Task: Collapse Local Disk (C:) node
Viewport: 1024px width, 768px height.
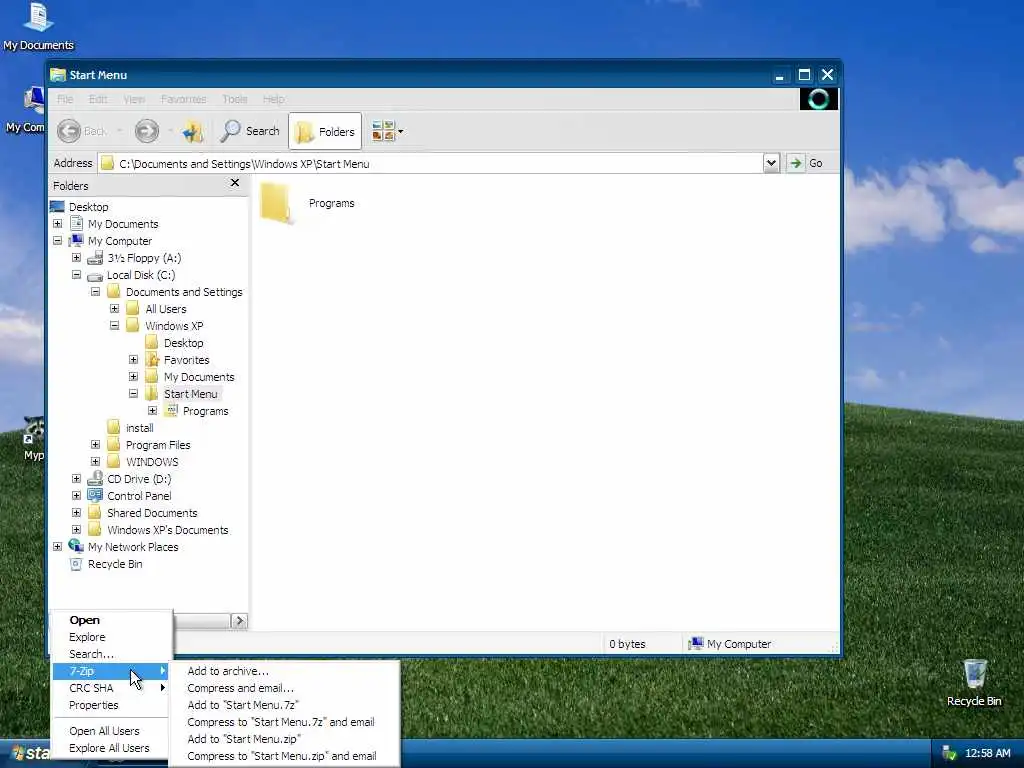Action: [x=76, y=275]
